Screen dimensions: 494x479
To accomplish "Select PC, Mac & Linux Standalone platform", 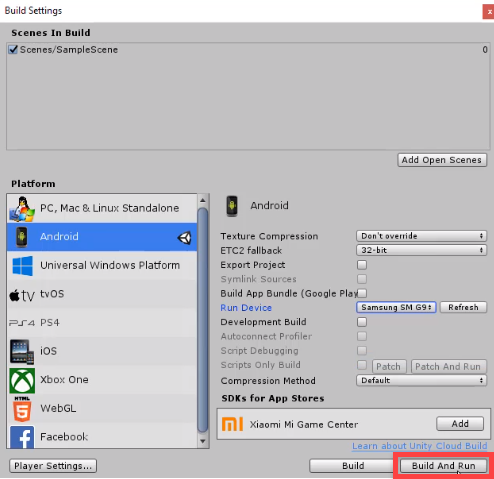I will click(102, 208).
